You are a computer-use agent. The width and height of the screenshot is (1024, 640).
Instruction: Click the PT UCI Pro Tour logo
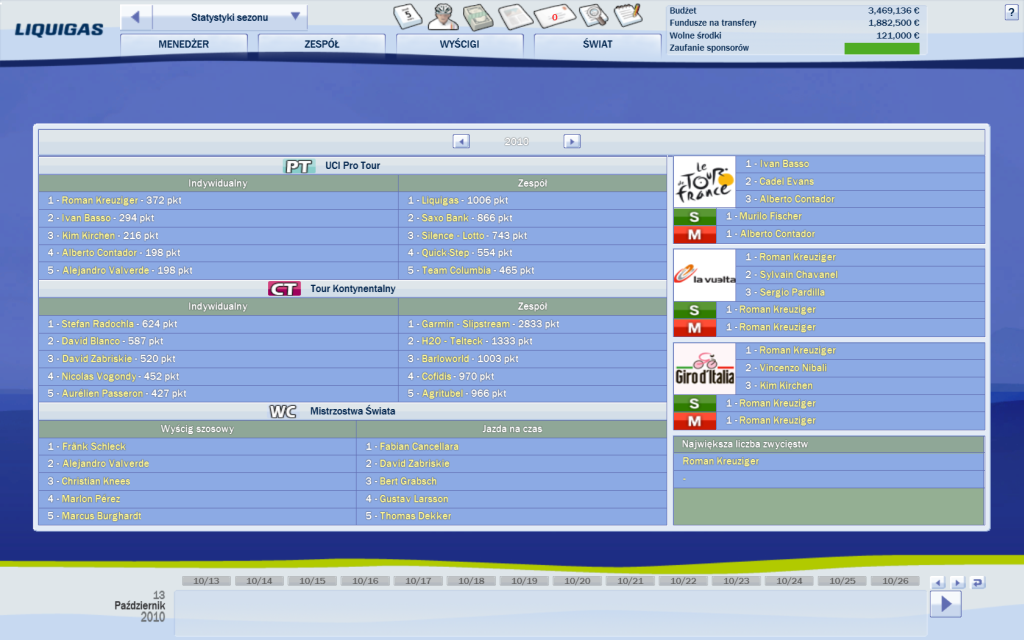click(x=298, y=166)
